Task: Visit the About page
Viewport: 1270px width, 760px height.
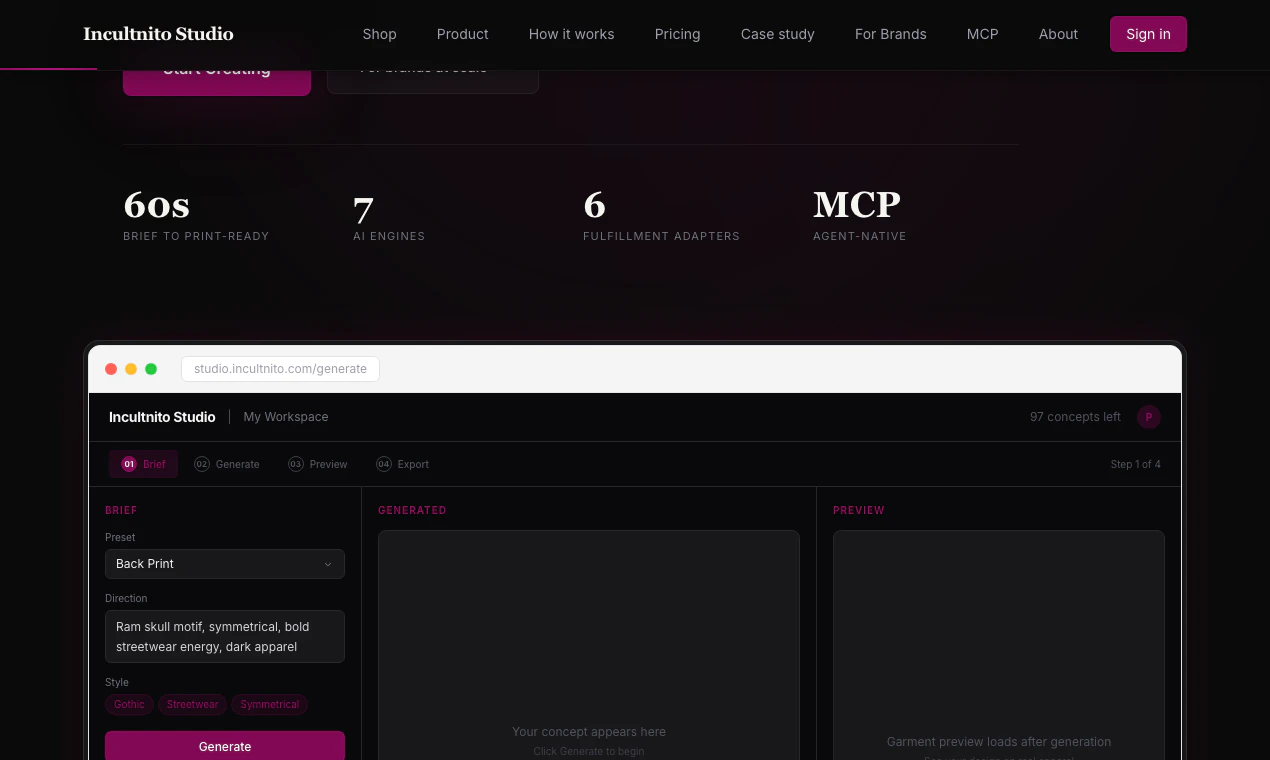Action: point(1058,34)
